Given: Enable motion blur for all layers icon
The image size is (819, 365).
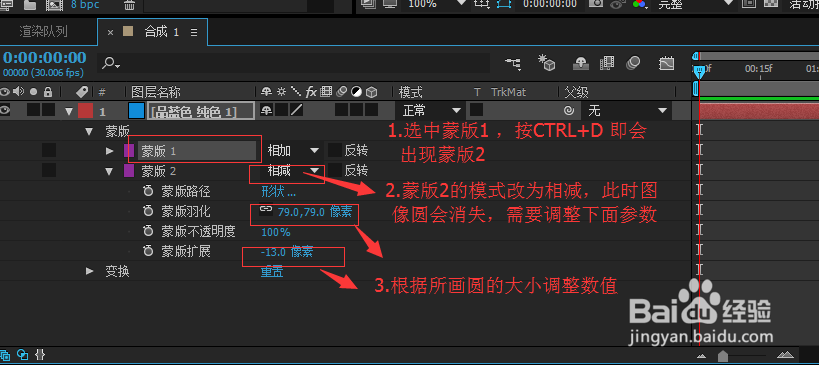Looking at the screenshot, I should pyautogui.click(x=633, y=63).
